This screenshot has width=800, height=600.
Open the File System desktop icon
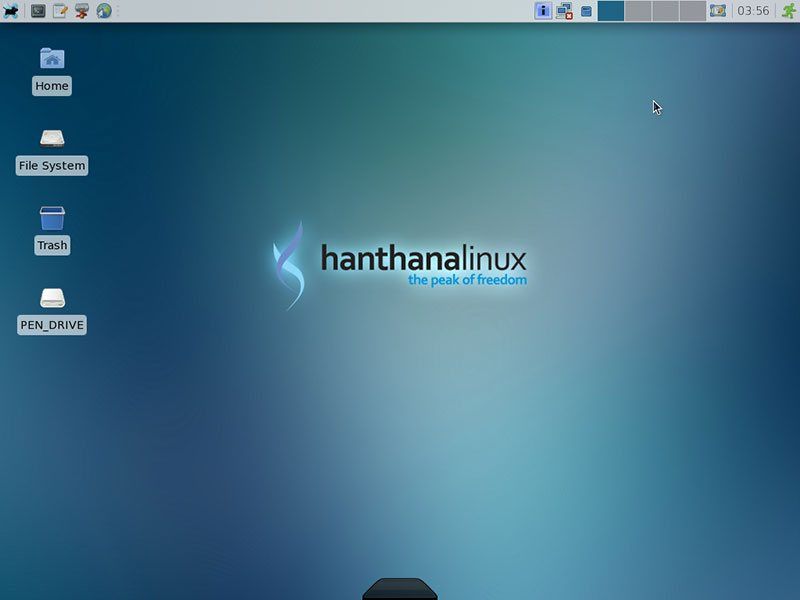coord(51,140)
